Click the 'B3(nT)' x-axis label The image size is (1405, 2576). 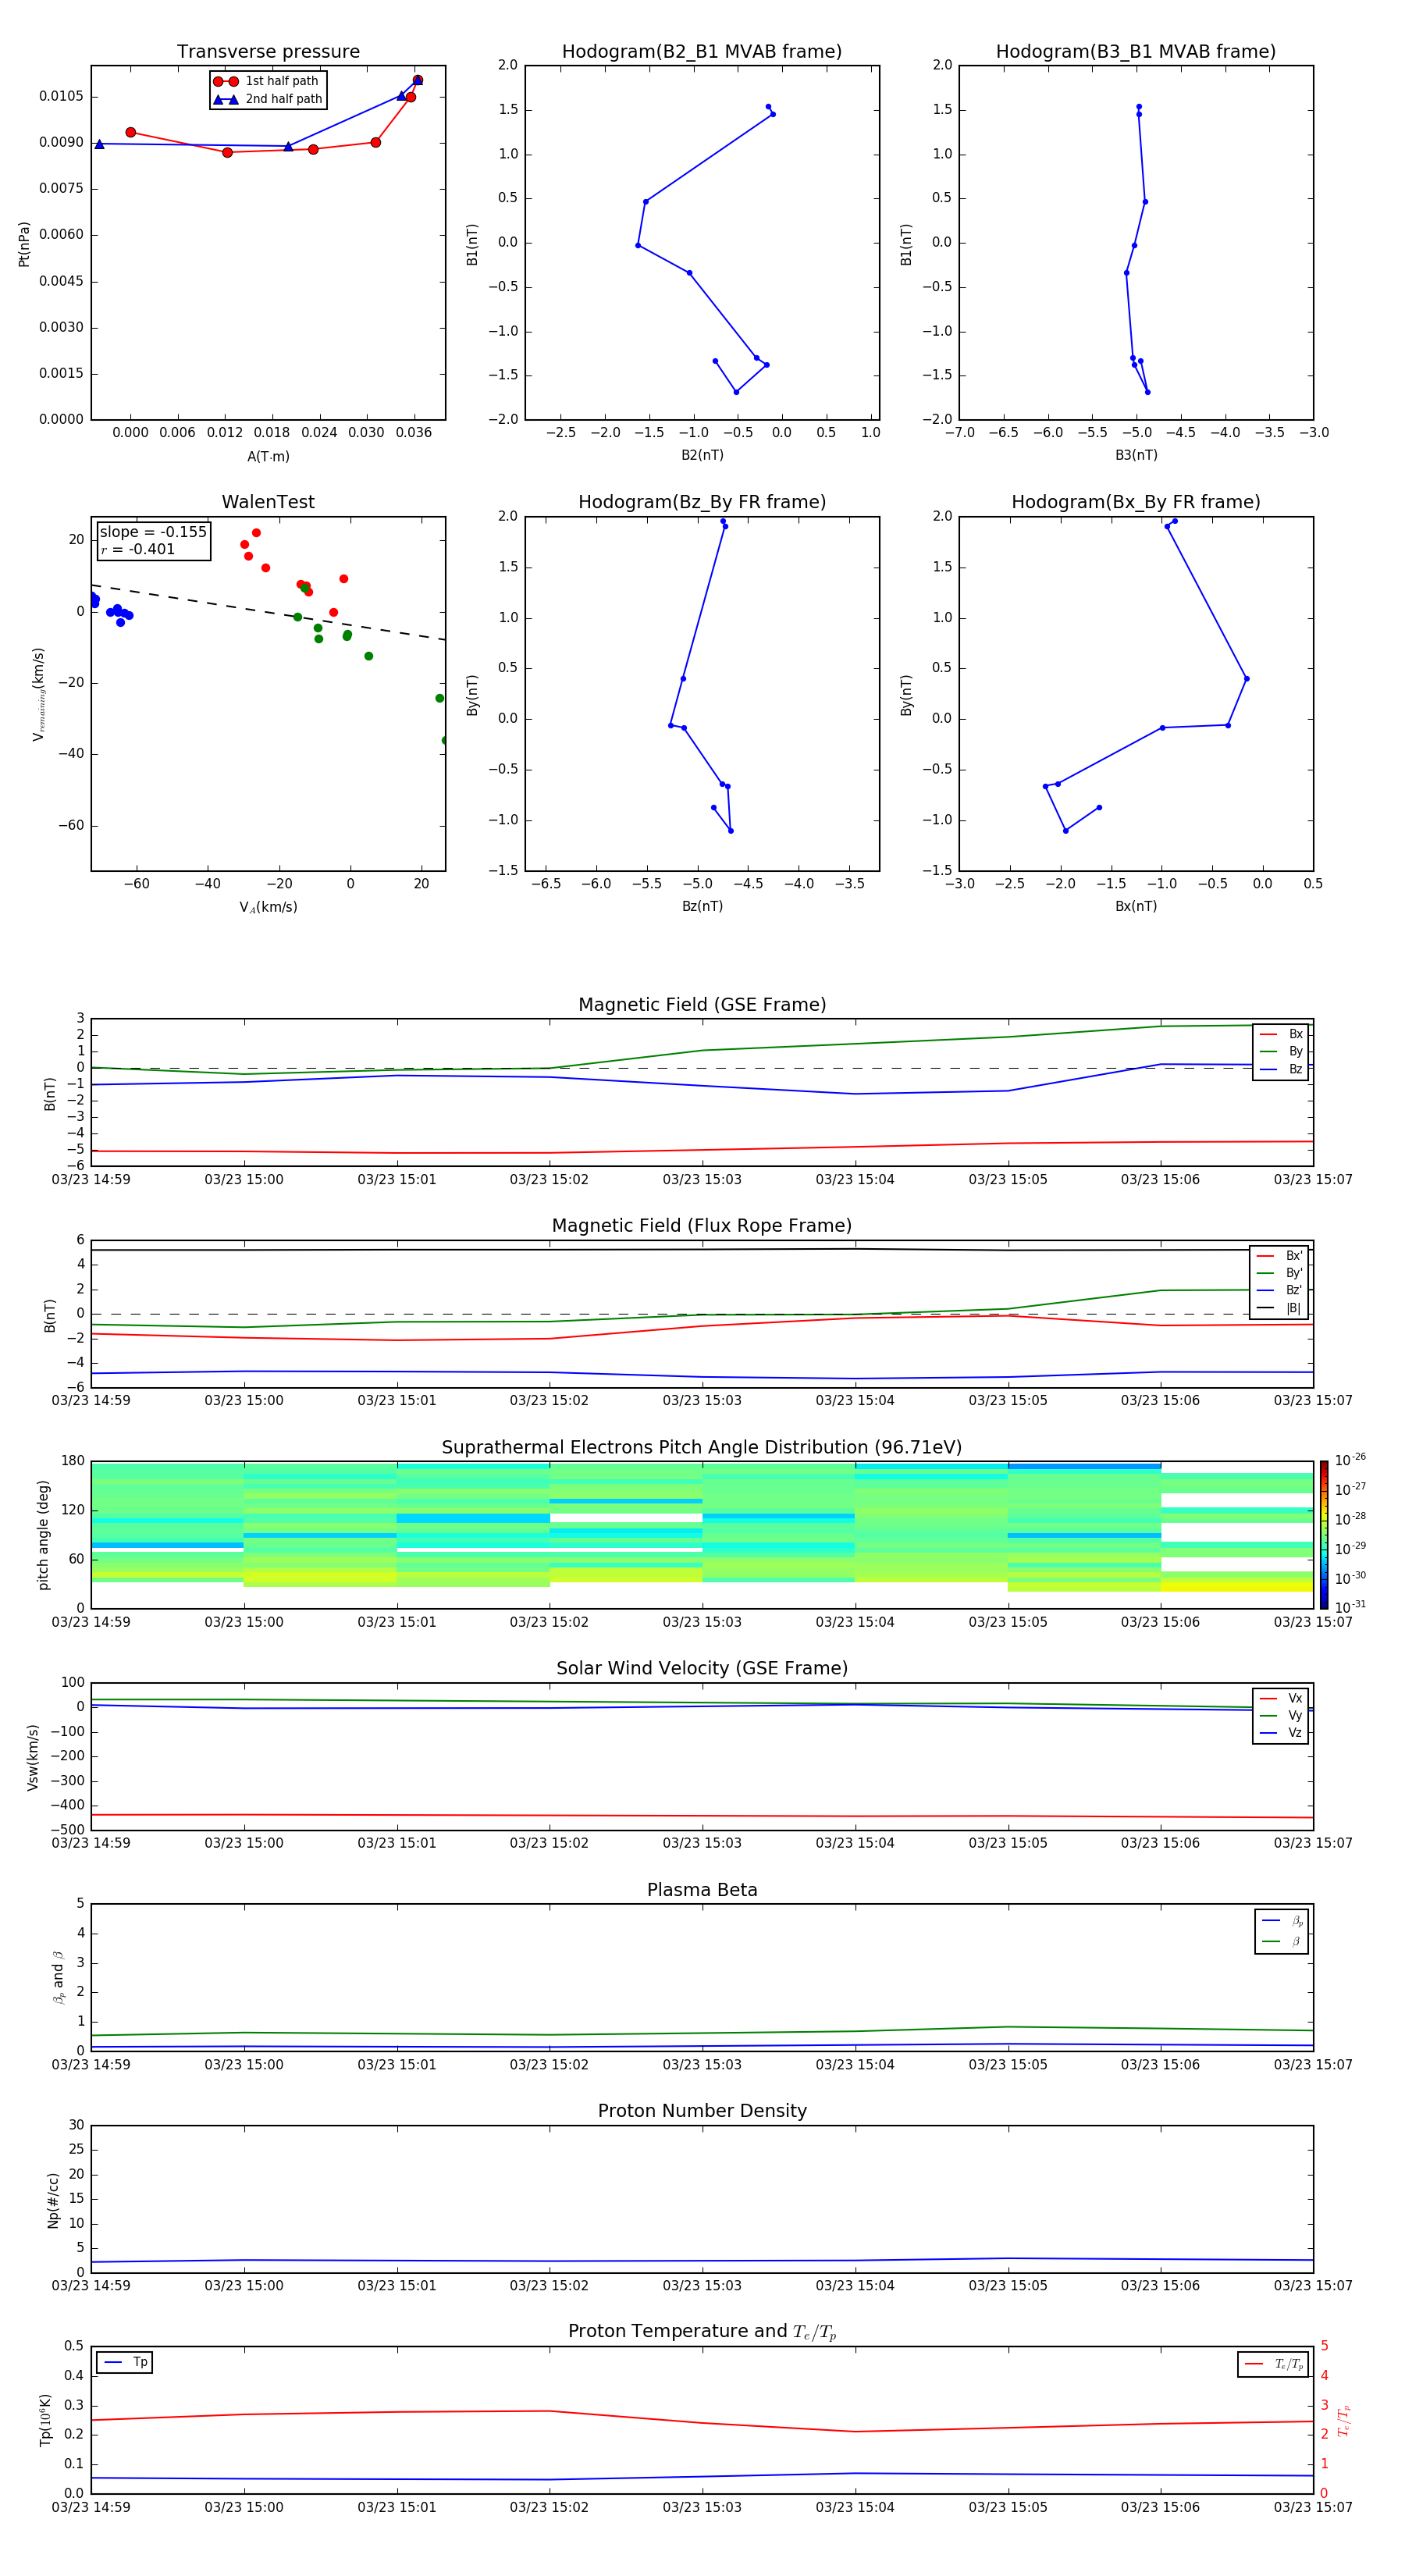point(1136,455)
